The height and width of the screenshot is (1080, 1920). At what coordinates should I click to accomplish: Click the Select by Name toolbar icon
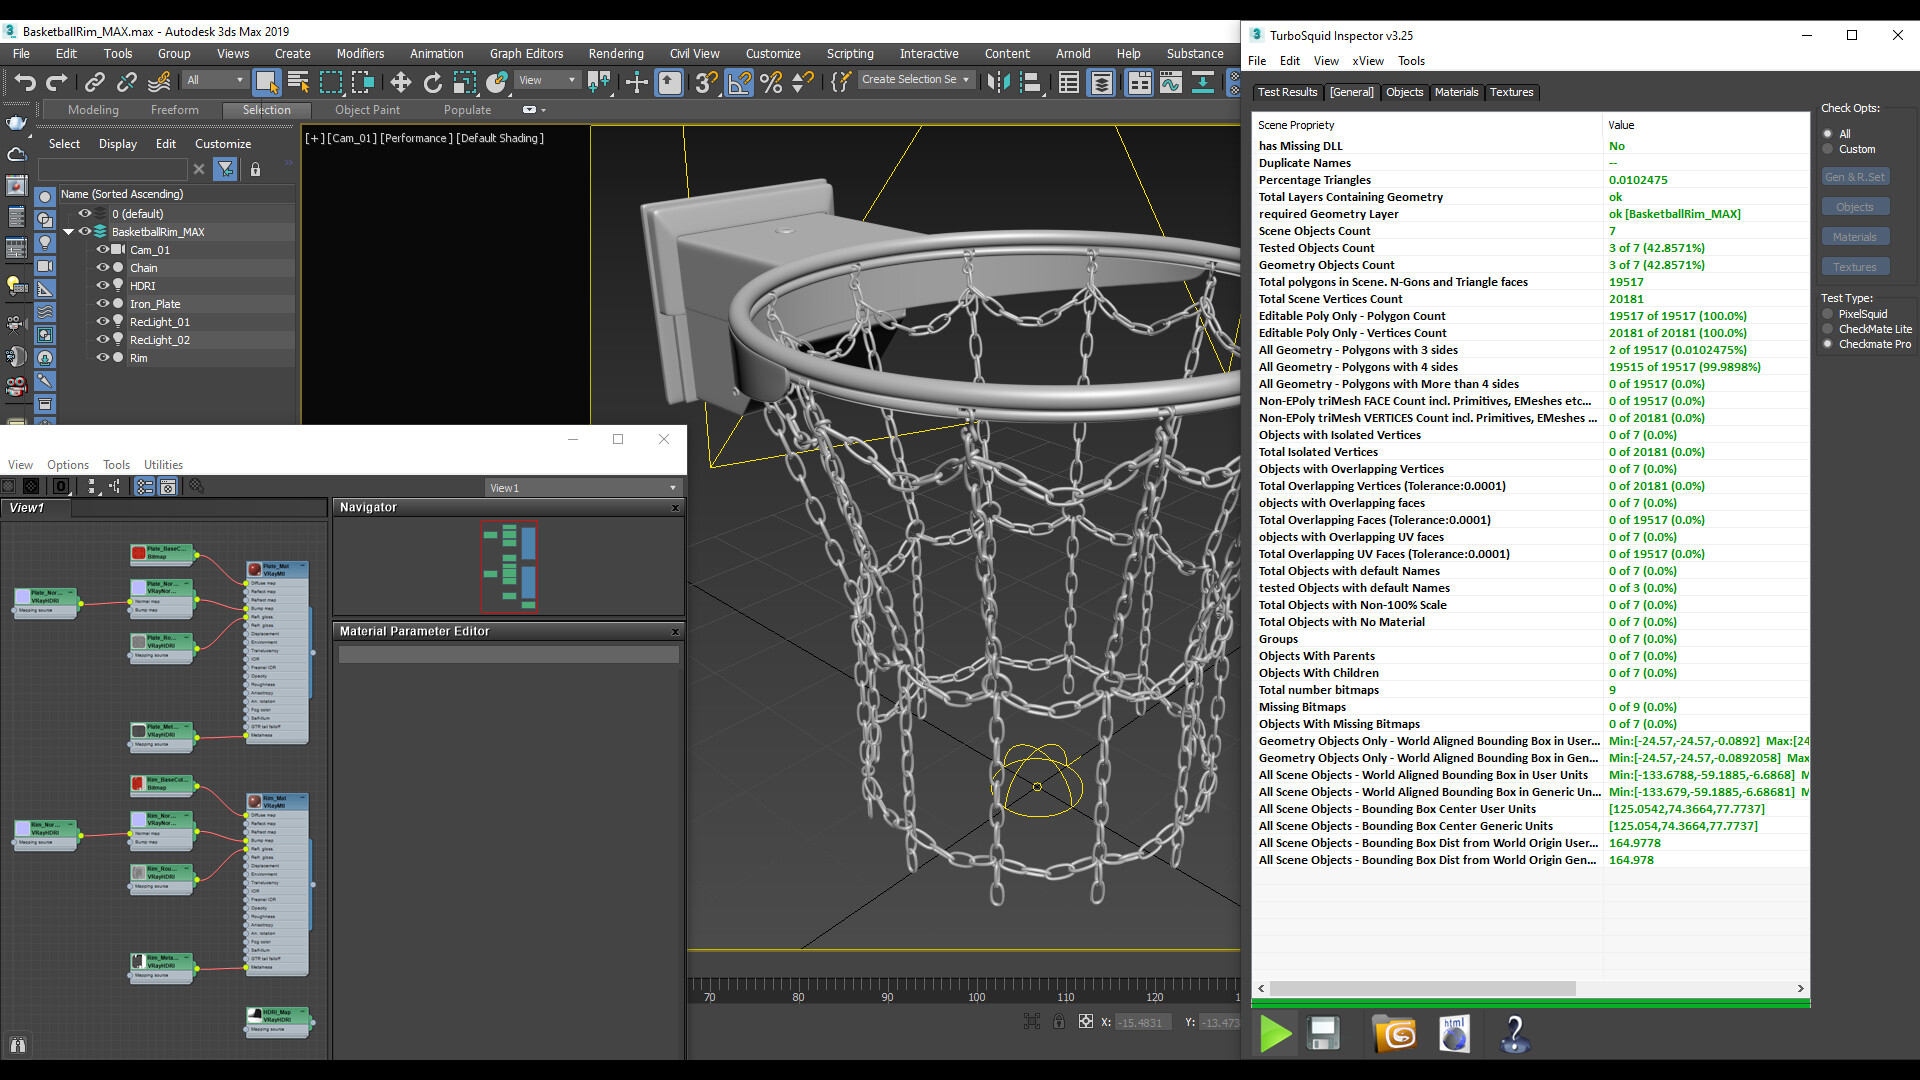pyautogui.click(x=298, y=82)
